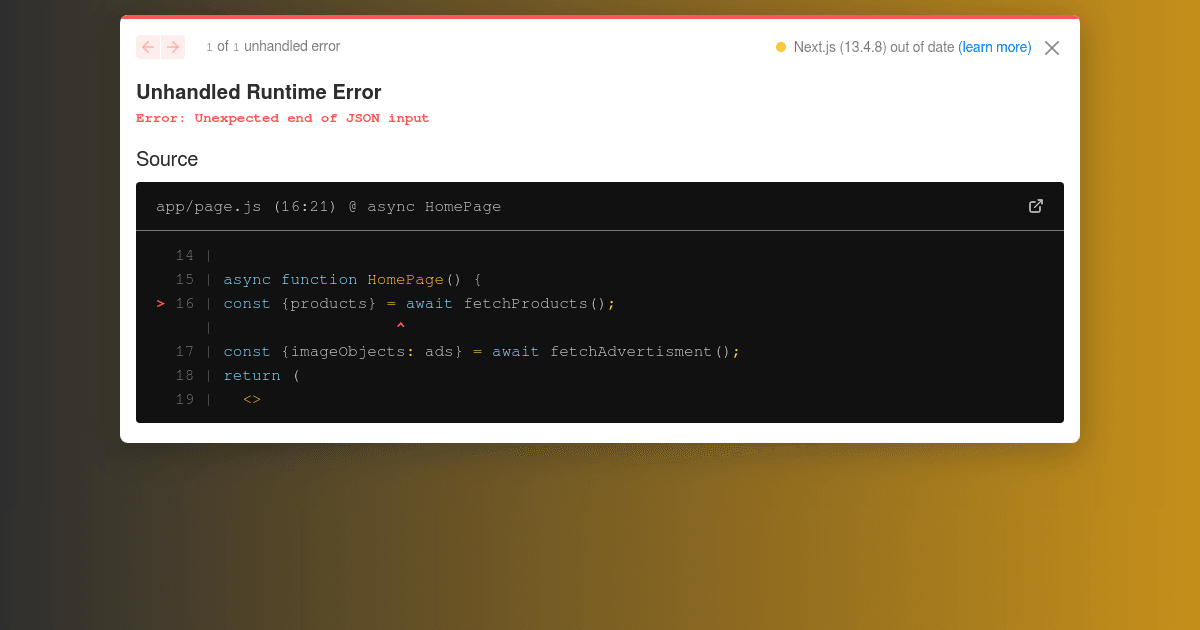Click 'Unhandled Runtime Error' heading
Viewport: 1200px width, 630px height.
pos(259,92)
